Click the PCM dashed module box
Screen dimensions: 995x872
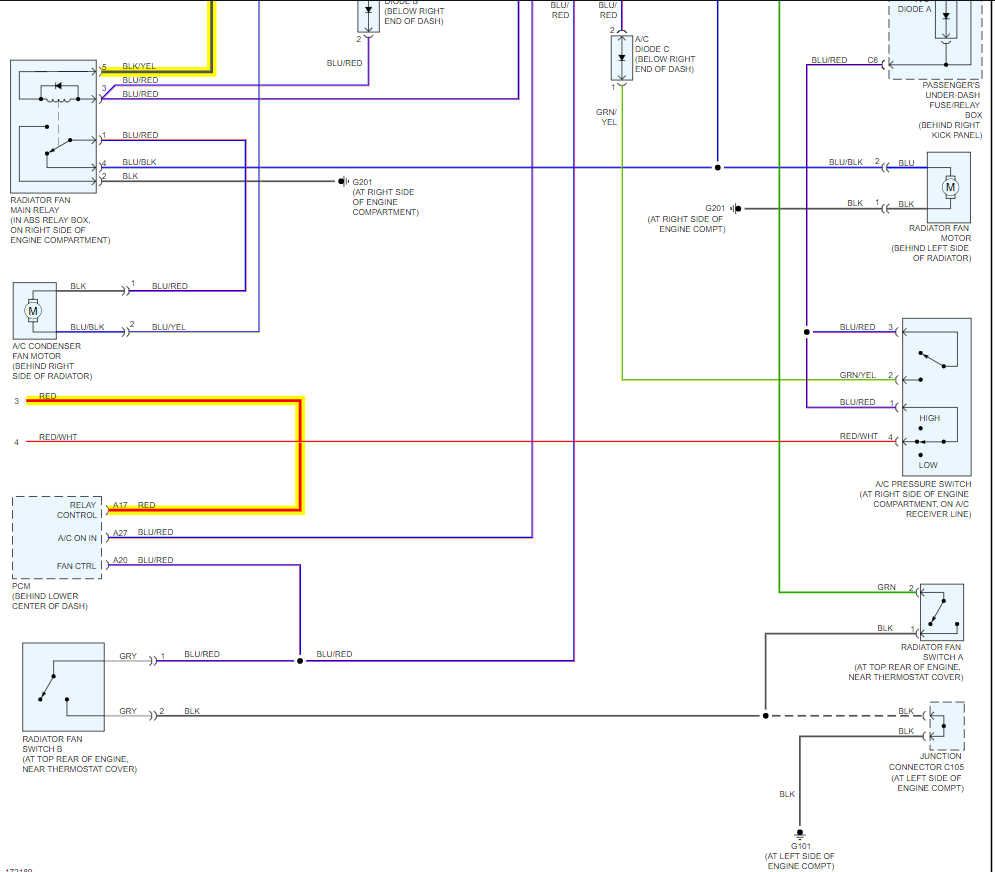57,538
